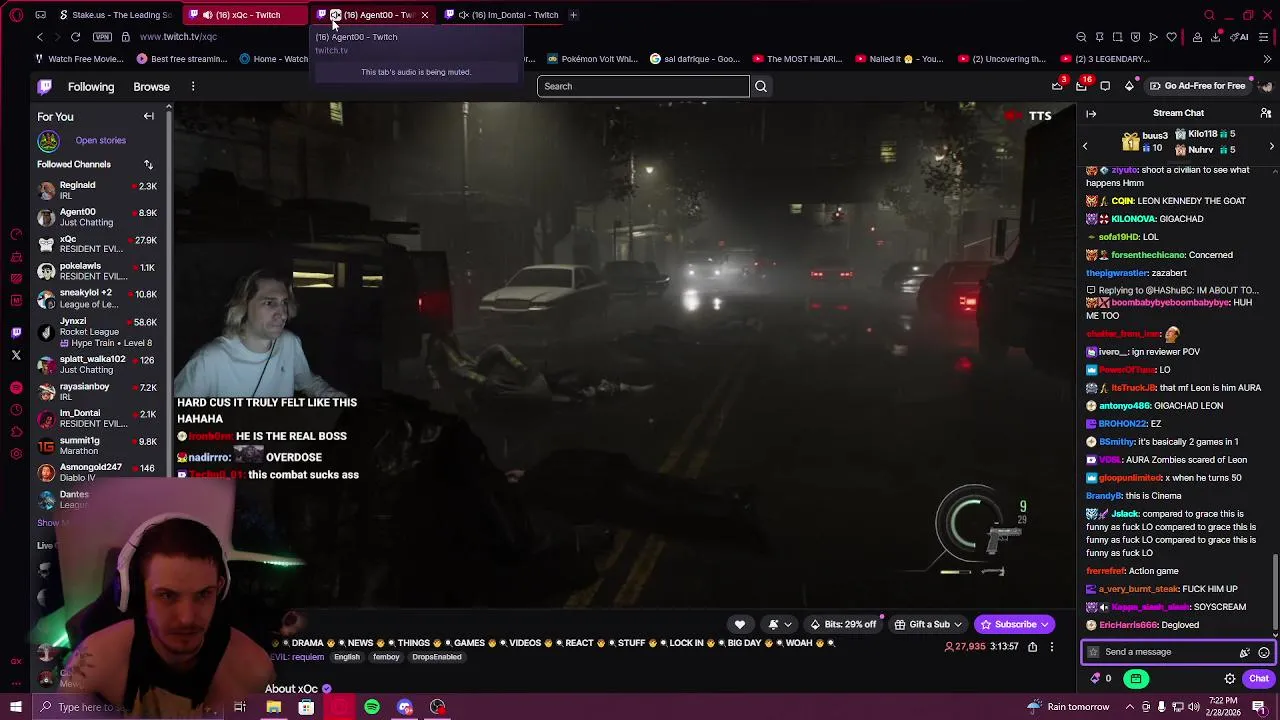Click the search magnifier button

(x=761, y=86)
